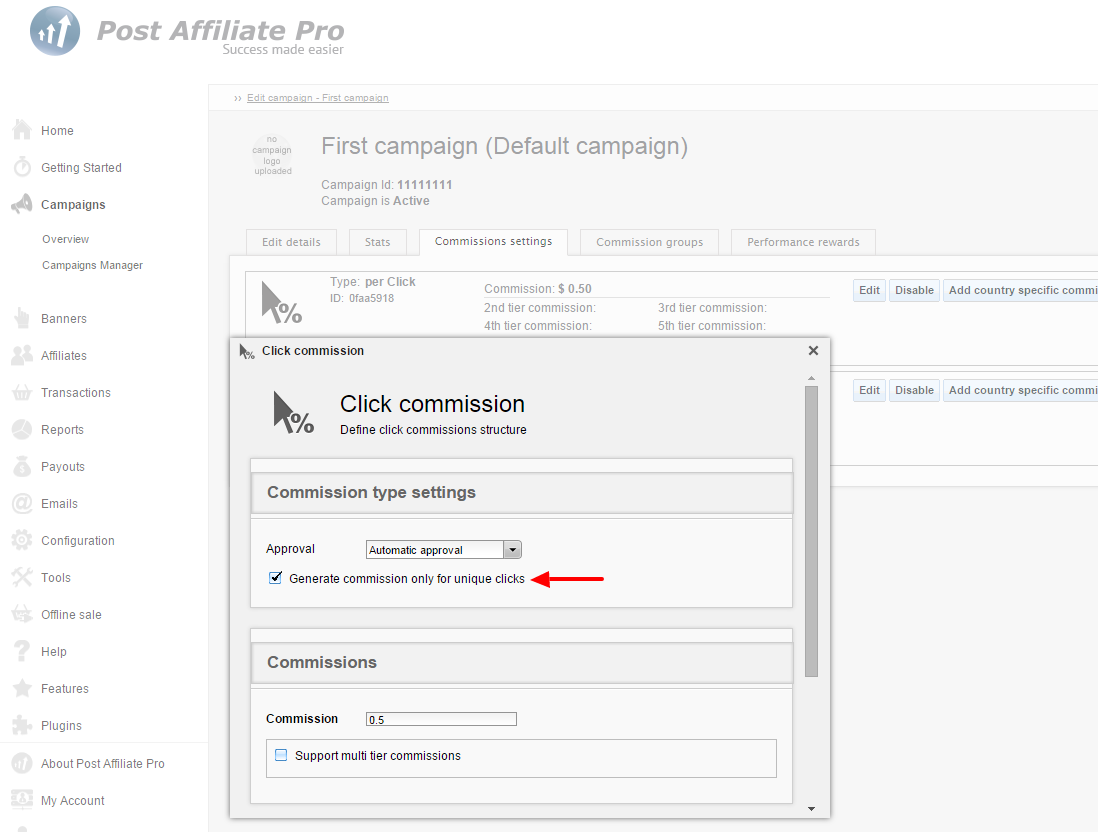
Task: Click Add country specific commission in second row
Action: (1020, 390)
